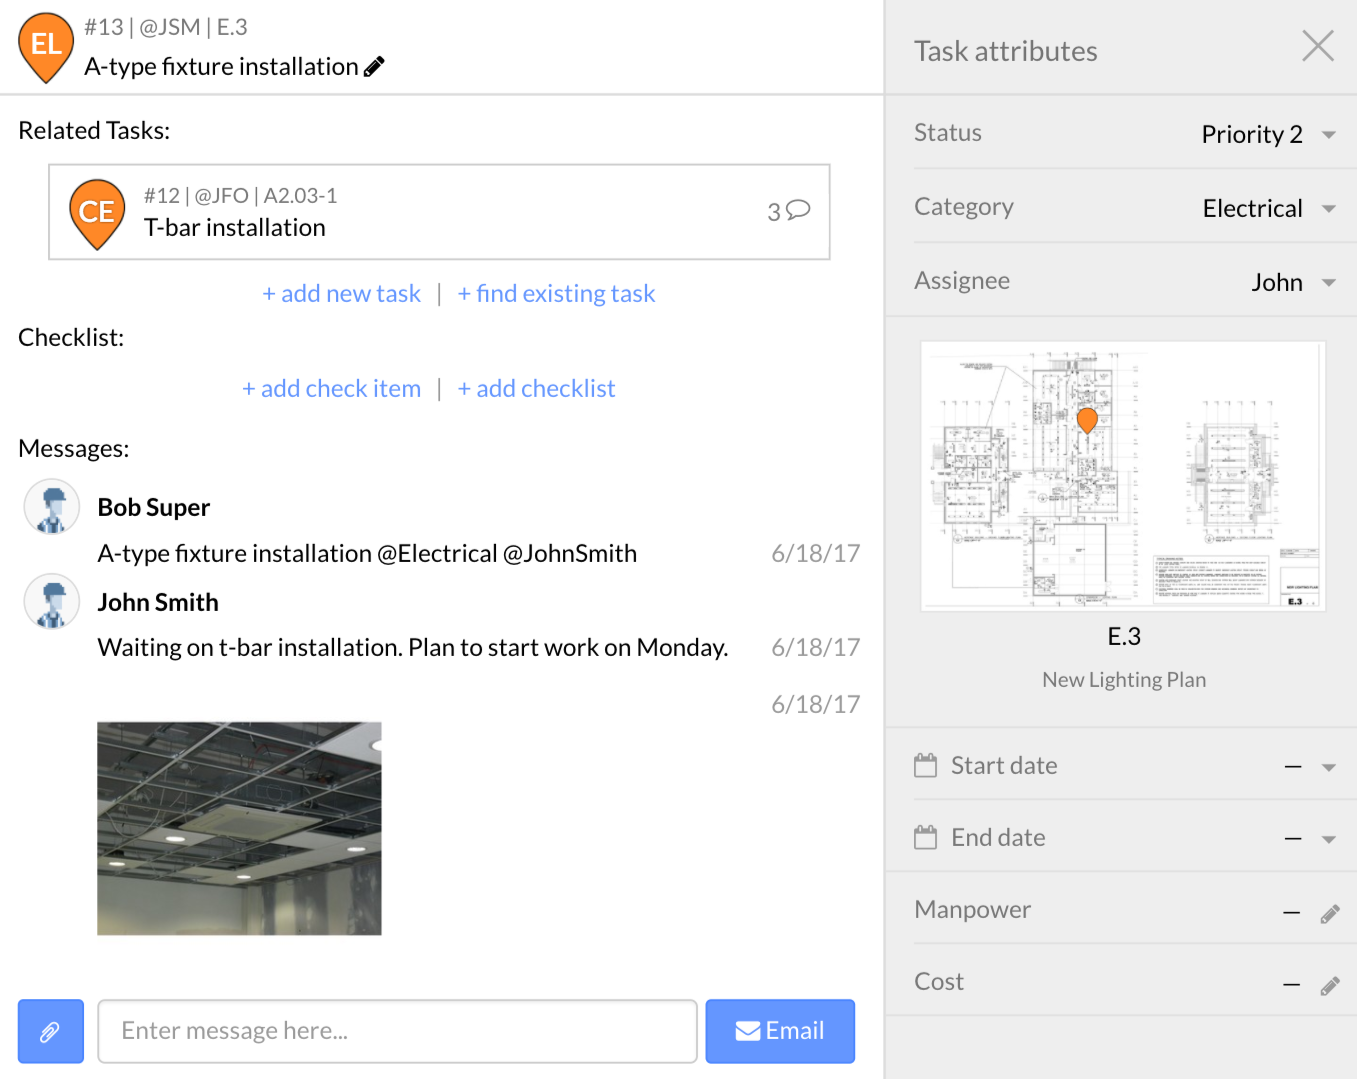
Task: Open the Status dropdown showing Priority 2
Action: (x=1328, y=135)
